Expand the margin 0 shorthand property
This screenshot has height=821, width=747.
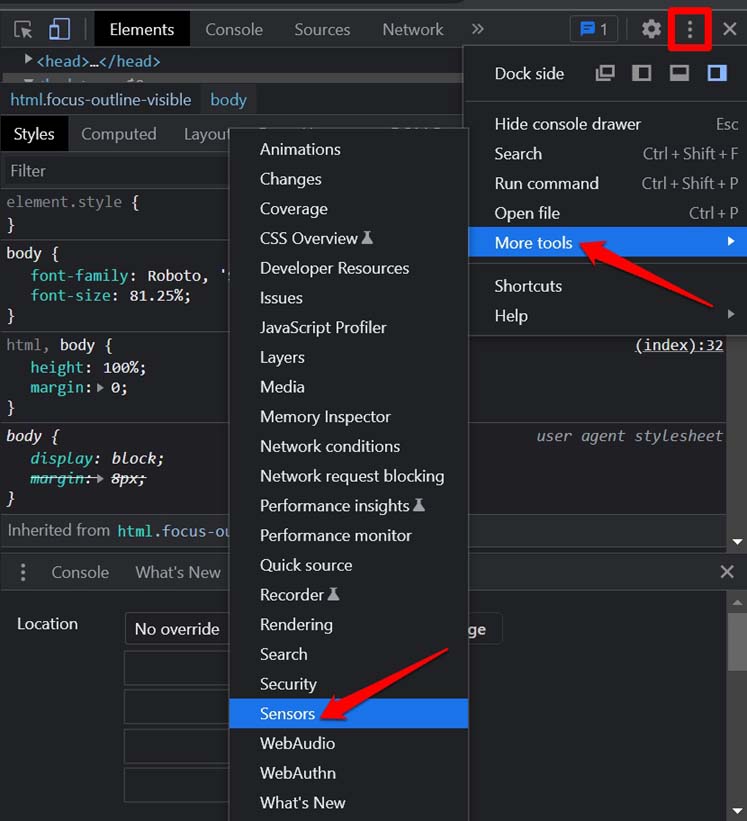(x=101, y=388)
